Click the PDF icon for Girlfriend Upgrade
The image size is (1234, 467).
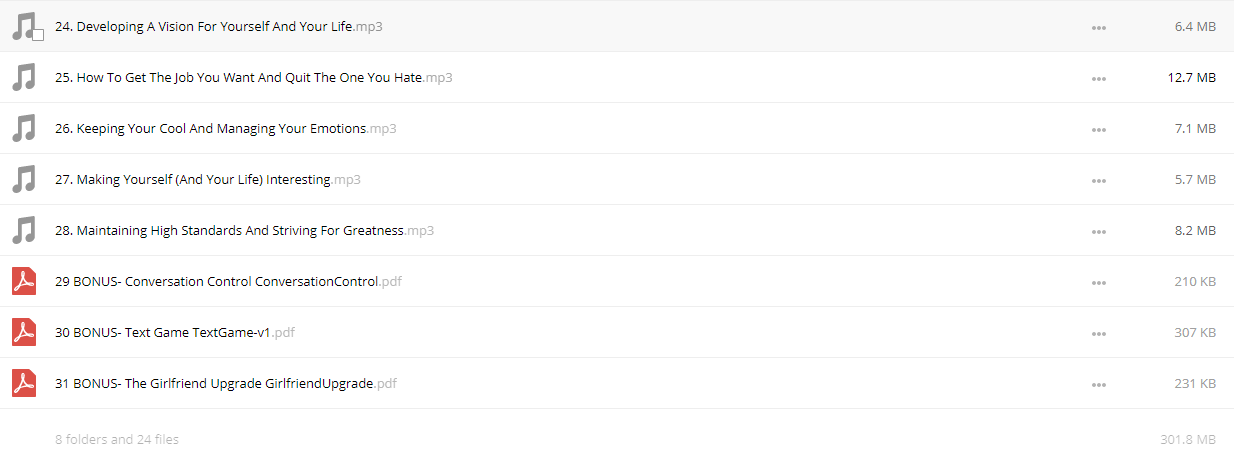click(24, 383)
